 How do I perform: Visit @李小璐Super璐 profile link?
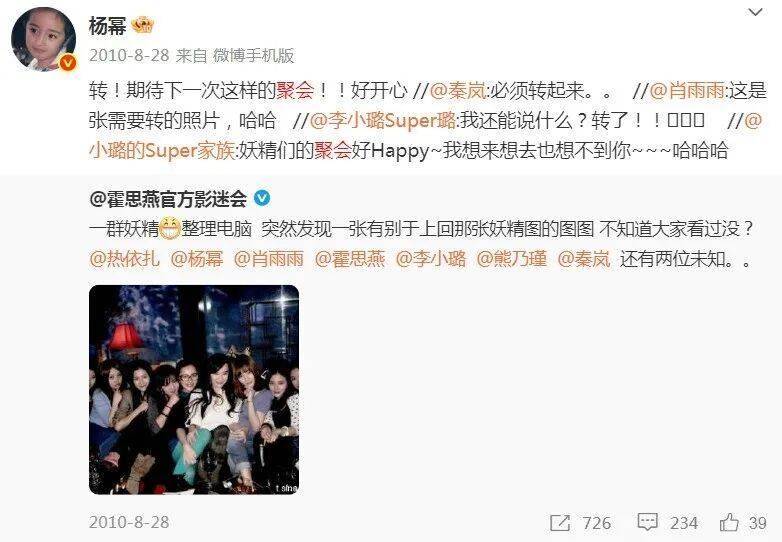383,120
